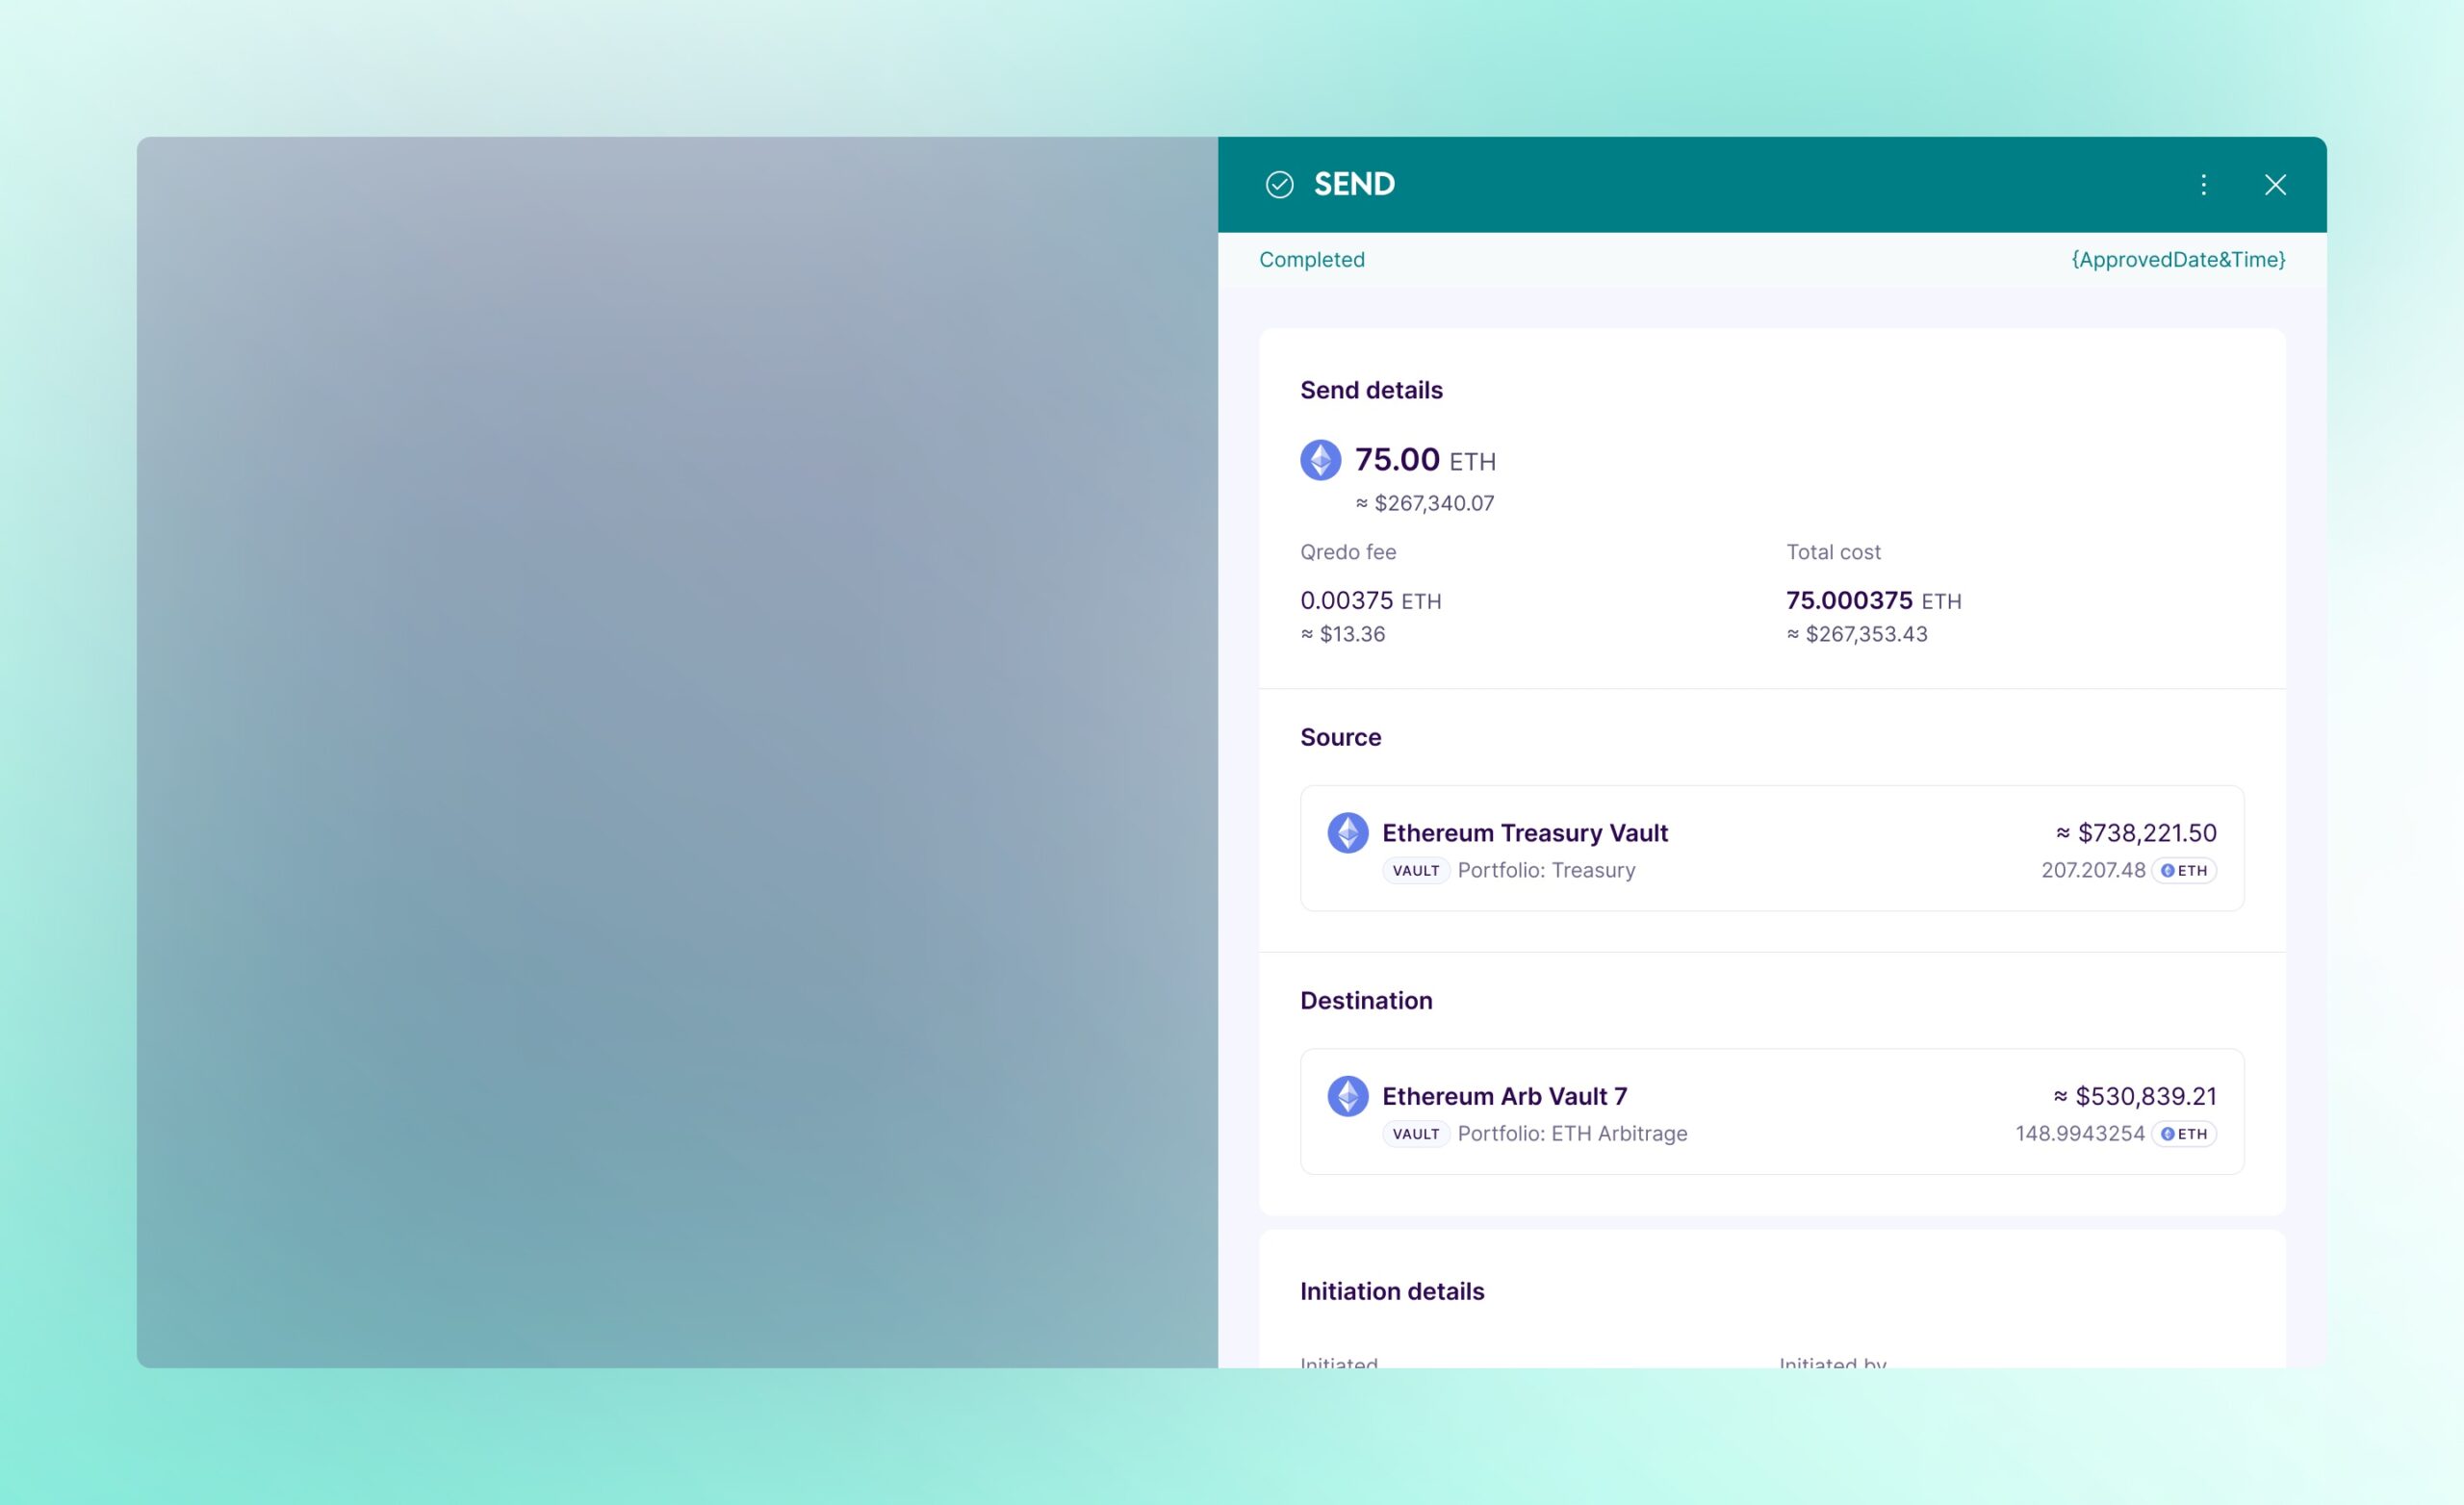2464x1505 pixels.
Task: Click the Qredo fee label
Action: coord(1348,552)
